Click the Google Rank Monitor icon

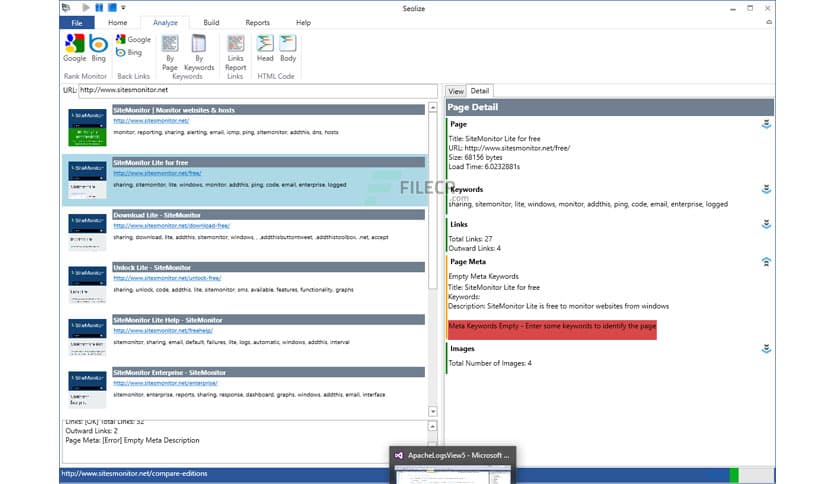74,46
